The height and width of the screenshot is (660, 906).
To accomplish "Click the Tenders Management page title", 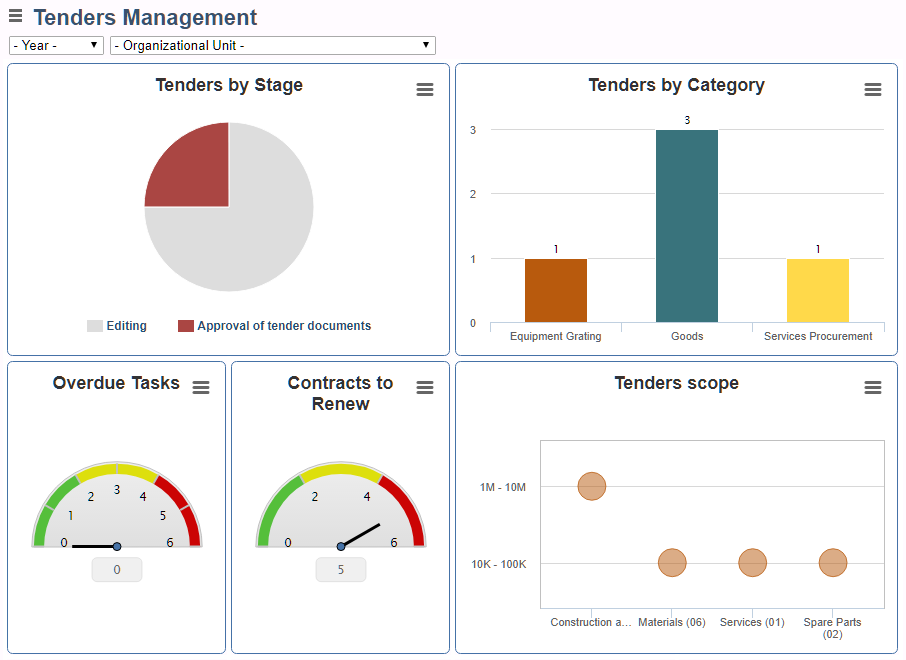I will (x=145, y=17).
